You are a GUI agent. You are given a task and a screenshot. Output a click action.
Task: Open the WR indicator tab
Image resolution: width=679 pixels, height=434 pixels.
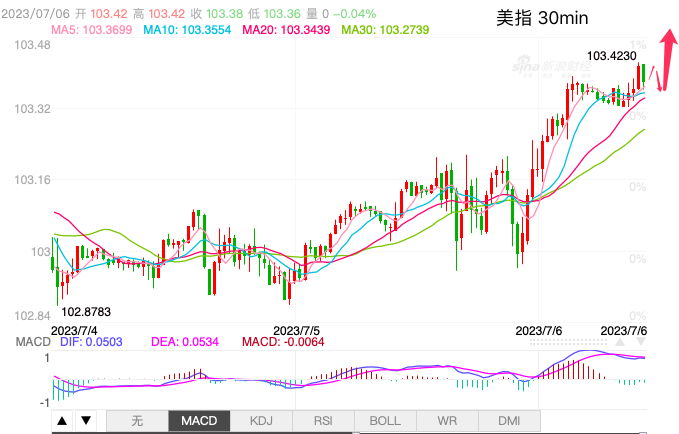click(447, 421)
